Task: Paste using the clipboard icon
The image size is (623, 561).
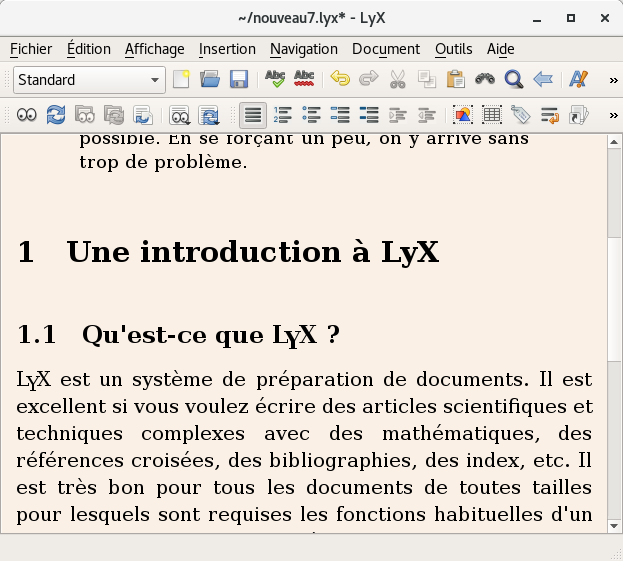Action: (456, 79)
